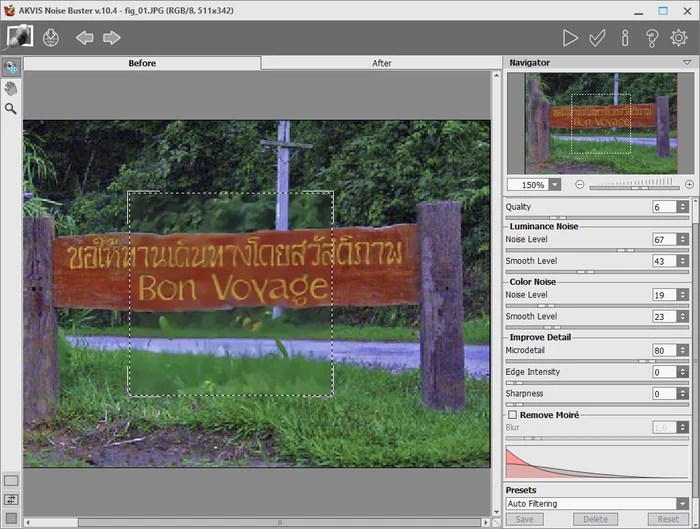Open preferences with the gear icon
The image size is (700, 529).
(679, 38)
